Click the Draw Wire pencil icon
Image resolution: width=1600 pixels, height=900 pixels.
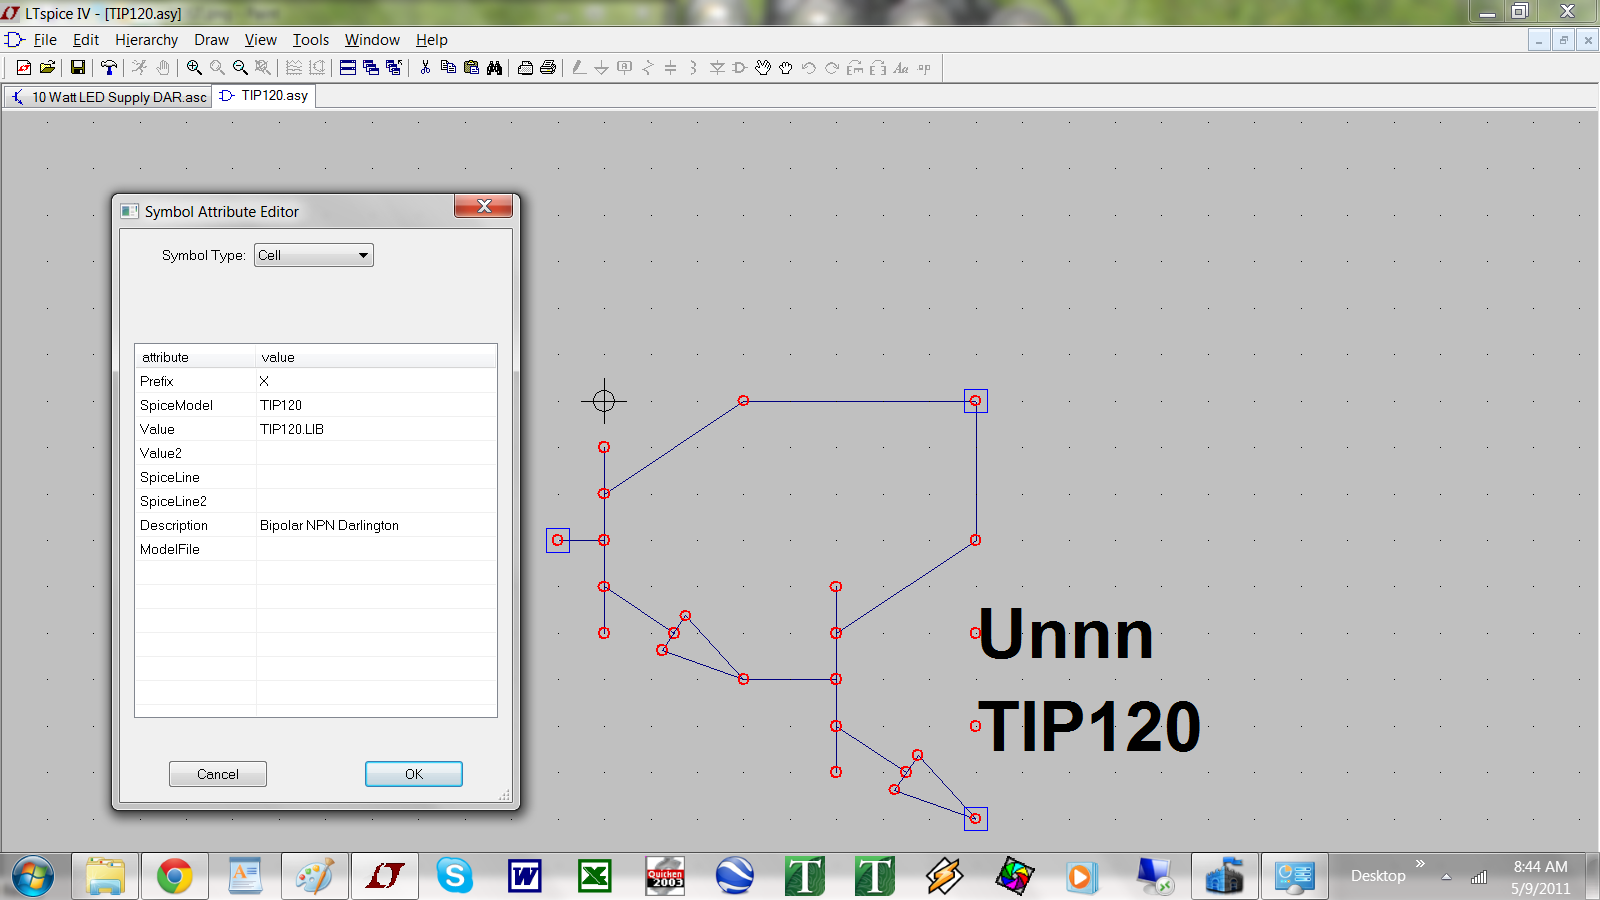[x=578, y=67]
